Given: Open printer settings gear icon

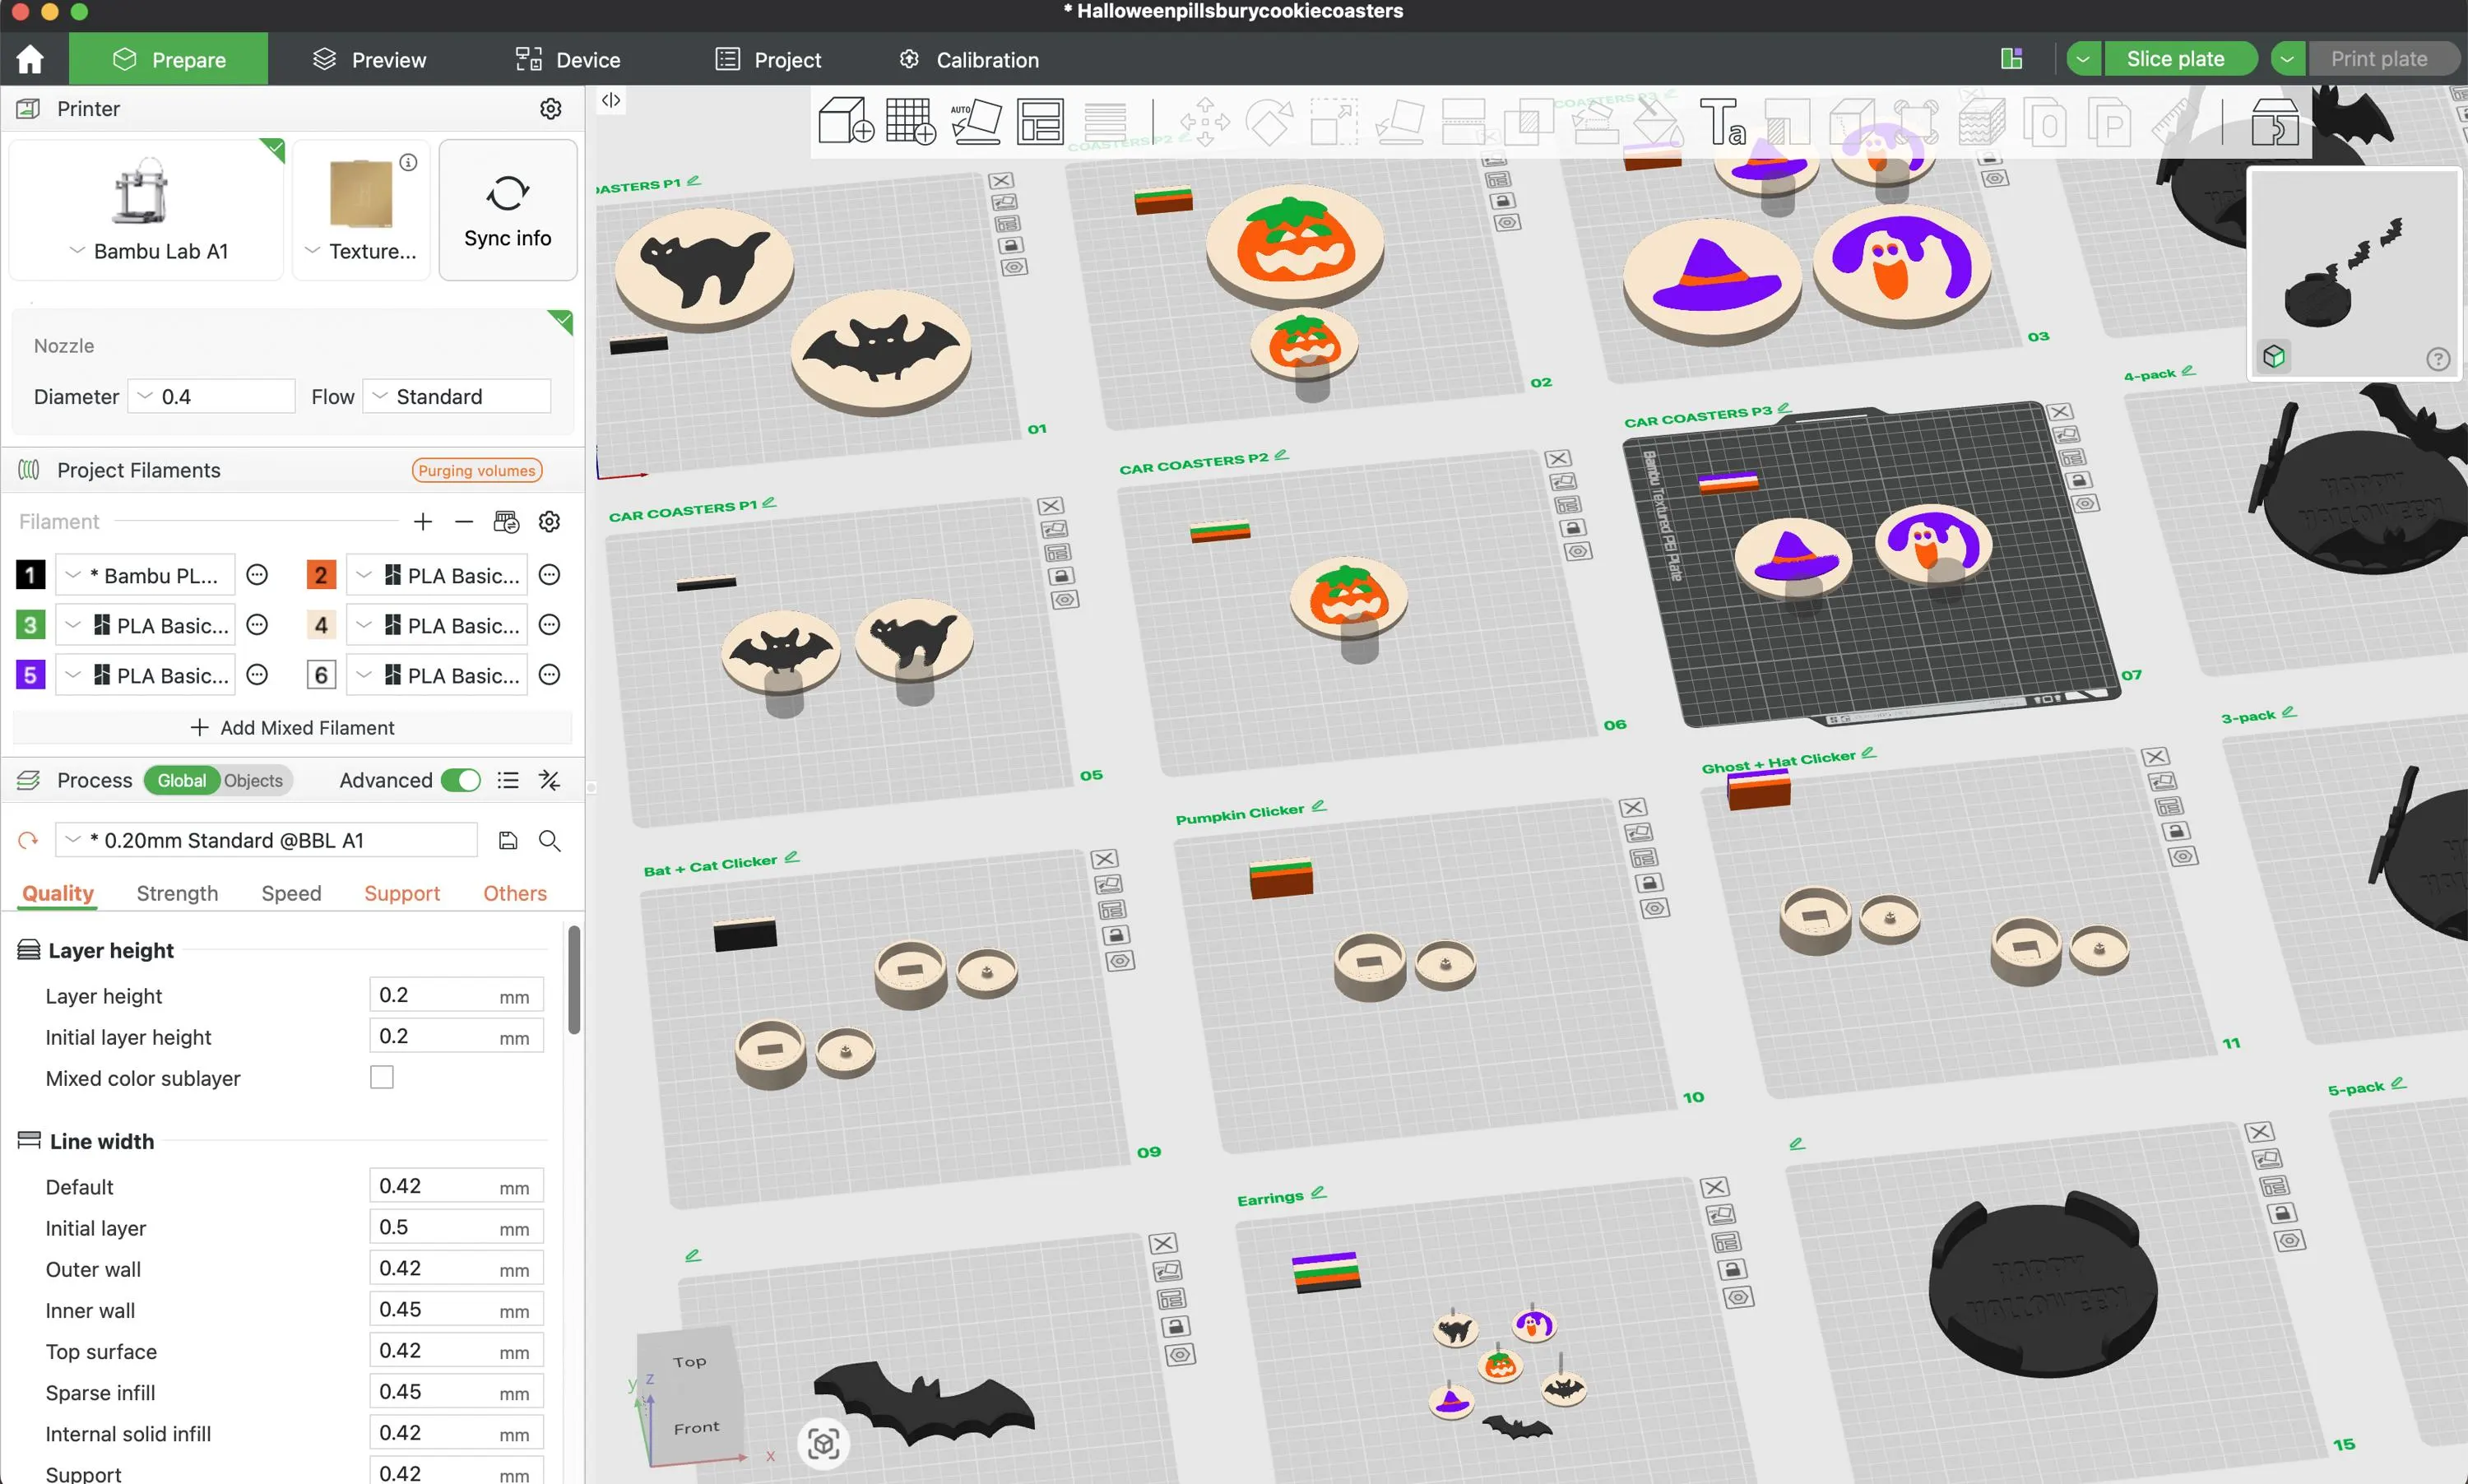Looking at the screenshot, I should point(550,108).
